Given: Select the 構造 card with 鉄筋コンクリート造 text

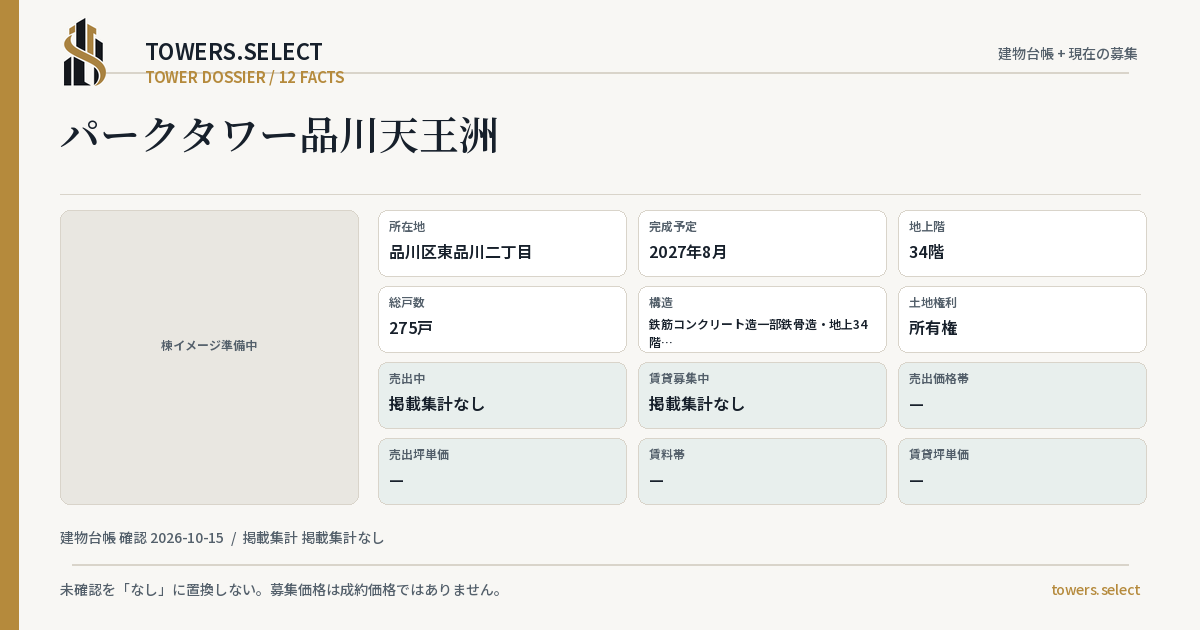Looking at the screenshot, I should tap(762, 319).
